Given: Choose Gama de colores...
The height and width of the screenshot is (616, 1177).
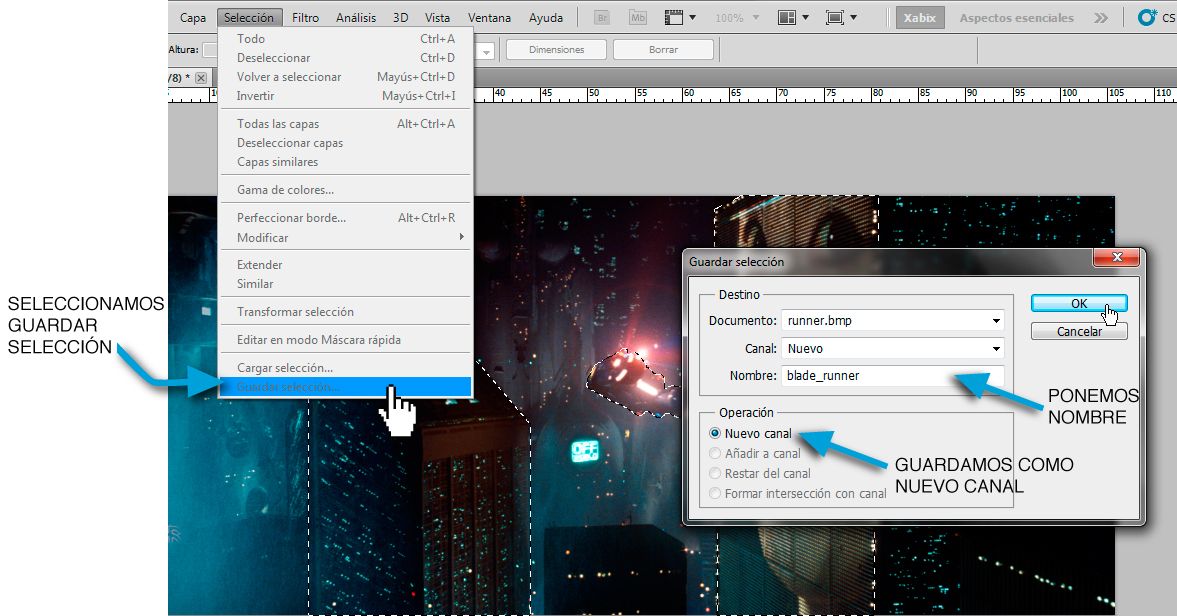Looking at the screenshot, I should pos(345,190).
